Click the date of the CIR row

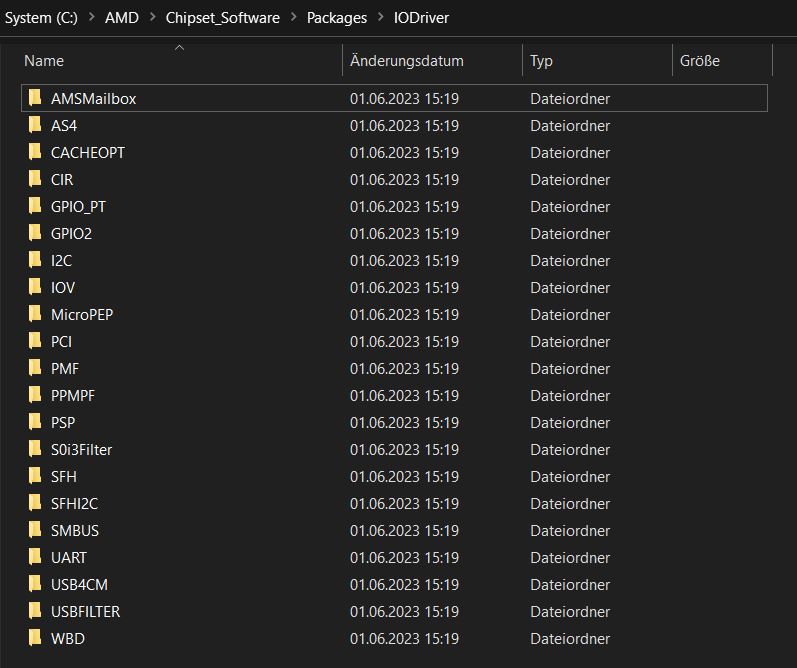point(404,179)
